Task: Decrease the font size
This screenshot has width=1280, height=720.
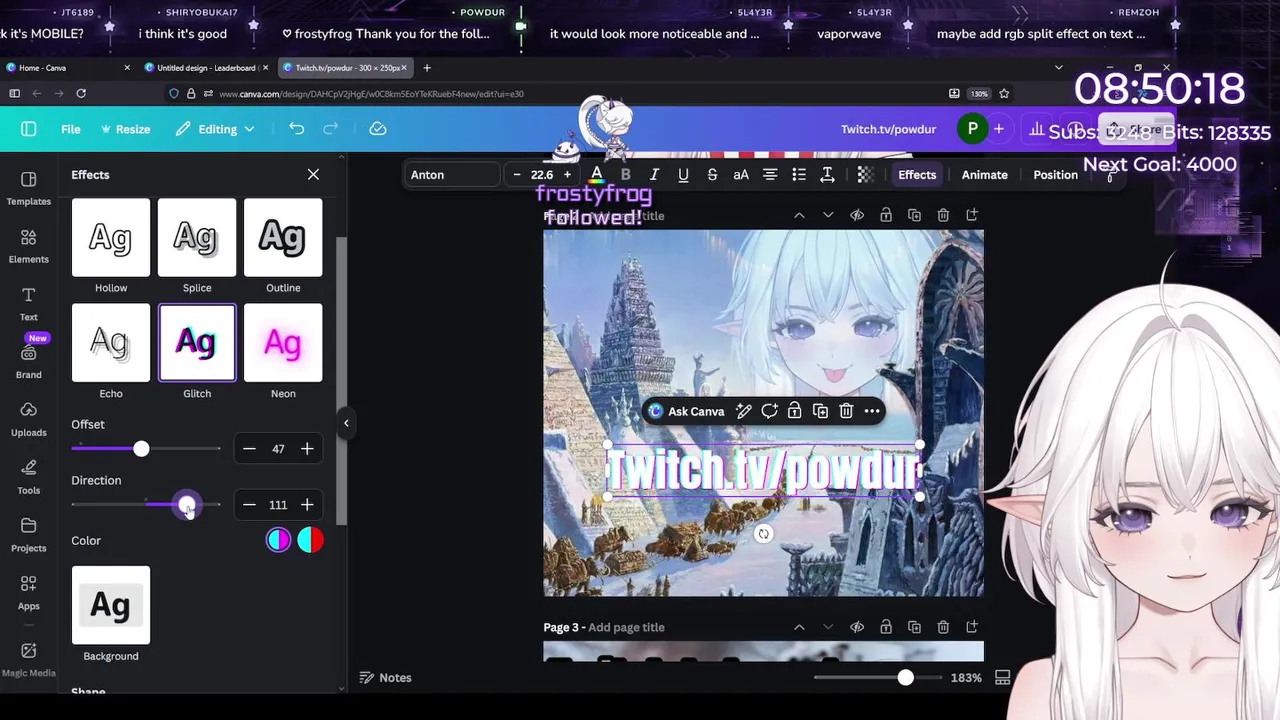Action: point(516,175)
